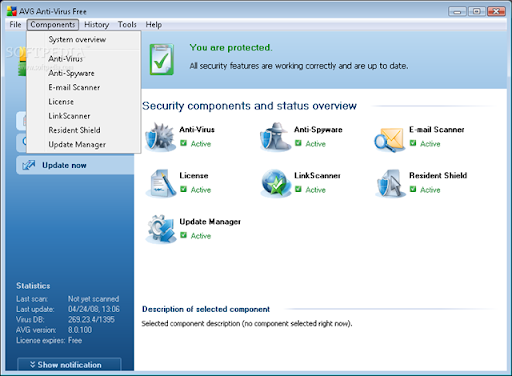Open the History menu
Screen dimensions: 512x376
[97, 25]
